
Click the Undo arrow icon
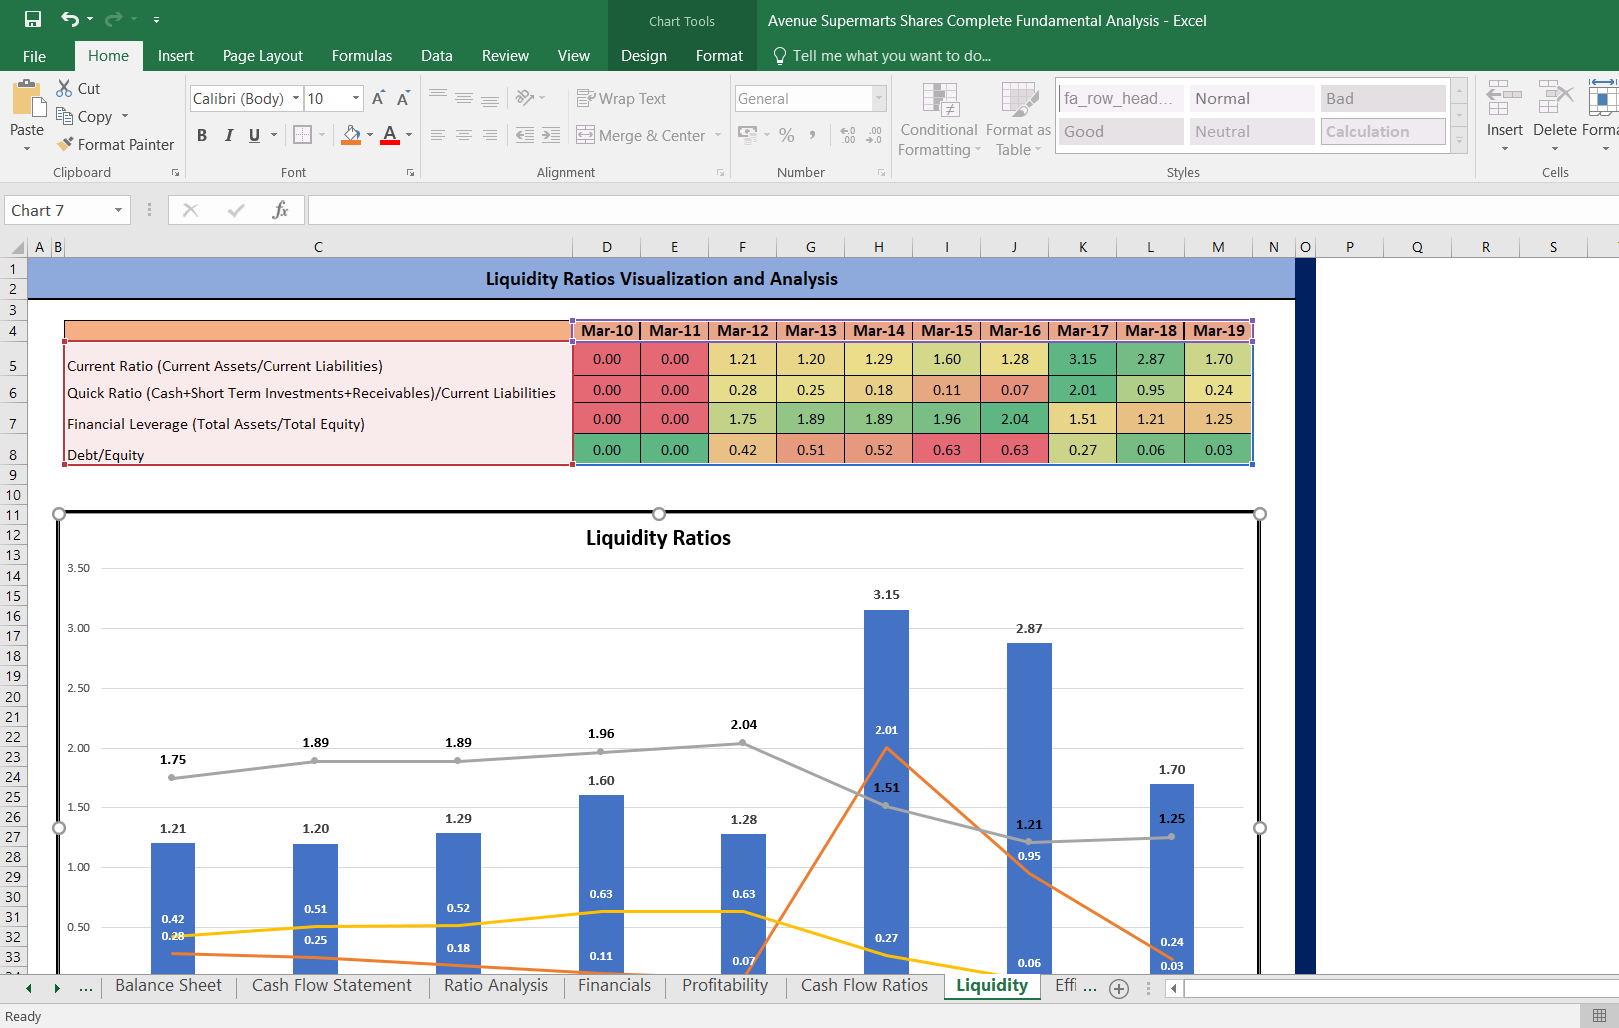[70, 19]
